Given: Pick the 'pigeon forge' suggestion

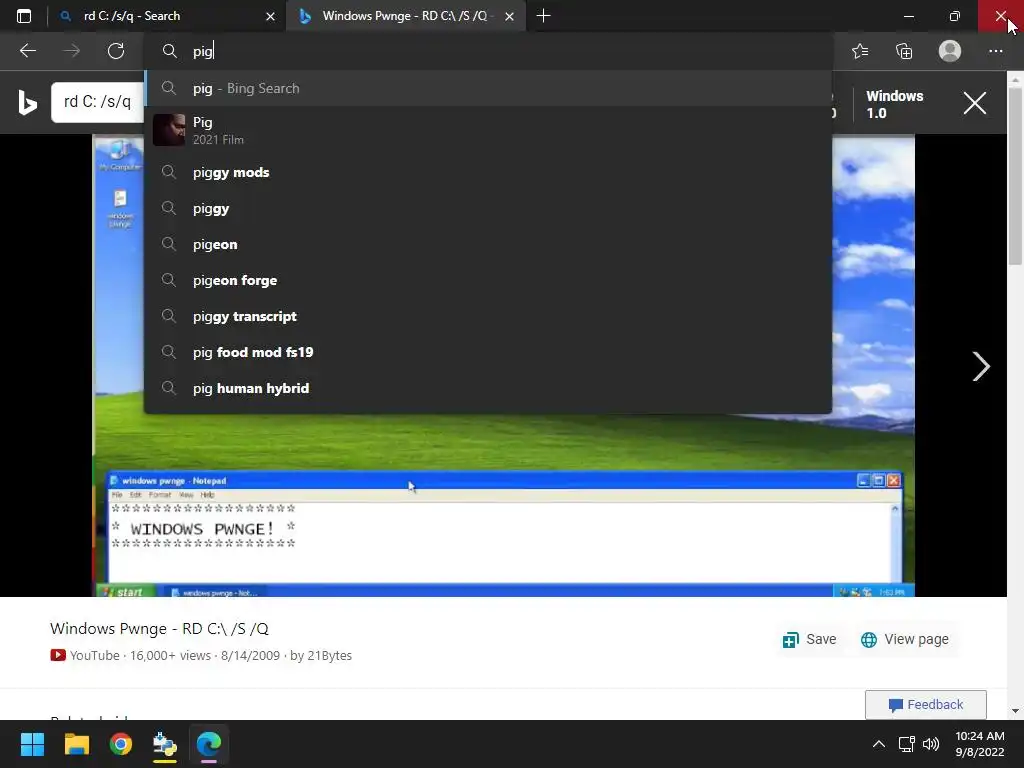Looking at the screenshot, I should (x=488, y=280).
